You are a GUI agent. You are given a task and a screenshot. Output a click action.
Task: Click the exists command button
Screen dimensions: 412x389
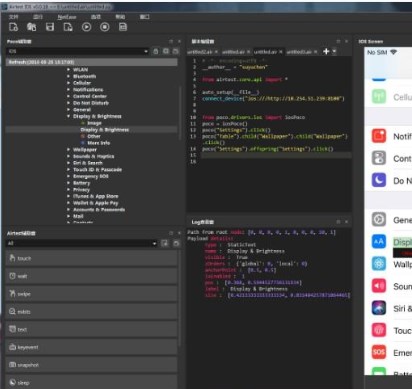(x=91, y=312)
